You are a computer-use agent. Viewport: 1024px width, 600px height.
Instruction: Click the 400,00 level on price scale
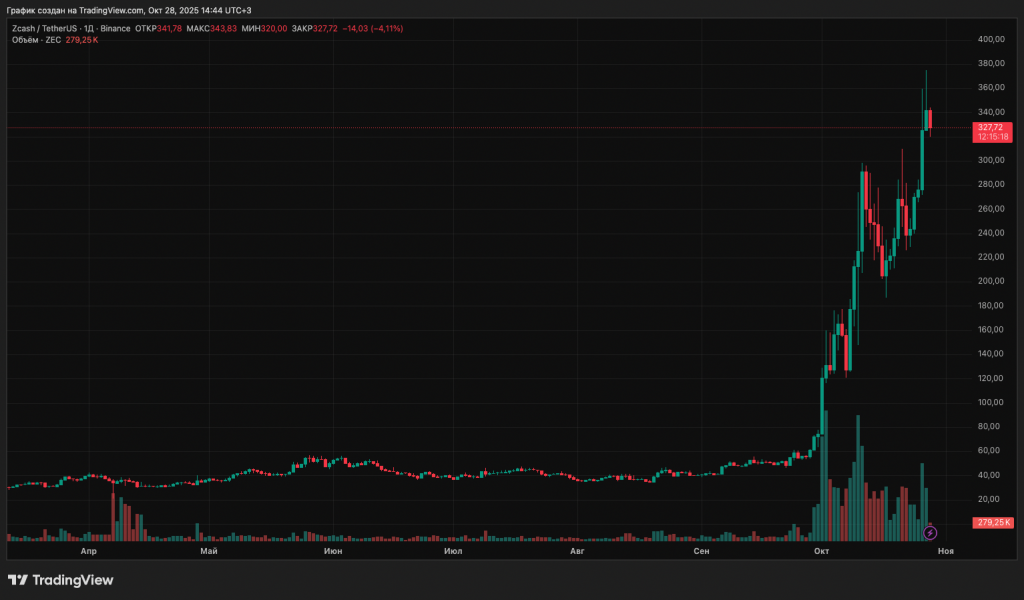[991, 39]
